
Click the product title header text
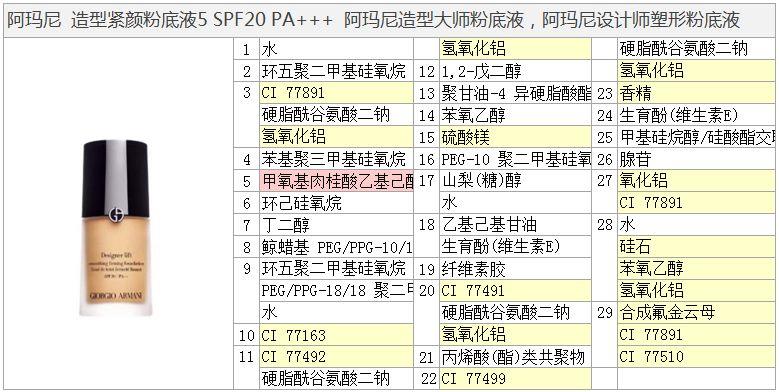point(373,20)
